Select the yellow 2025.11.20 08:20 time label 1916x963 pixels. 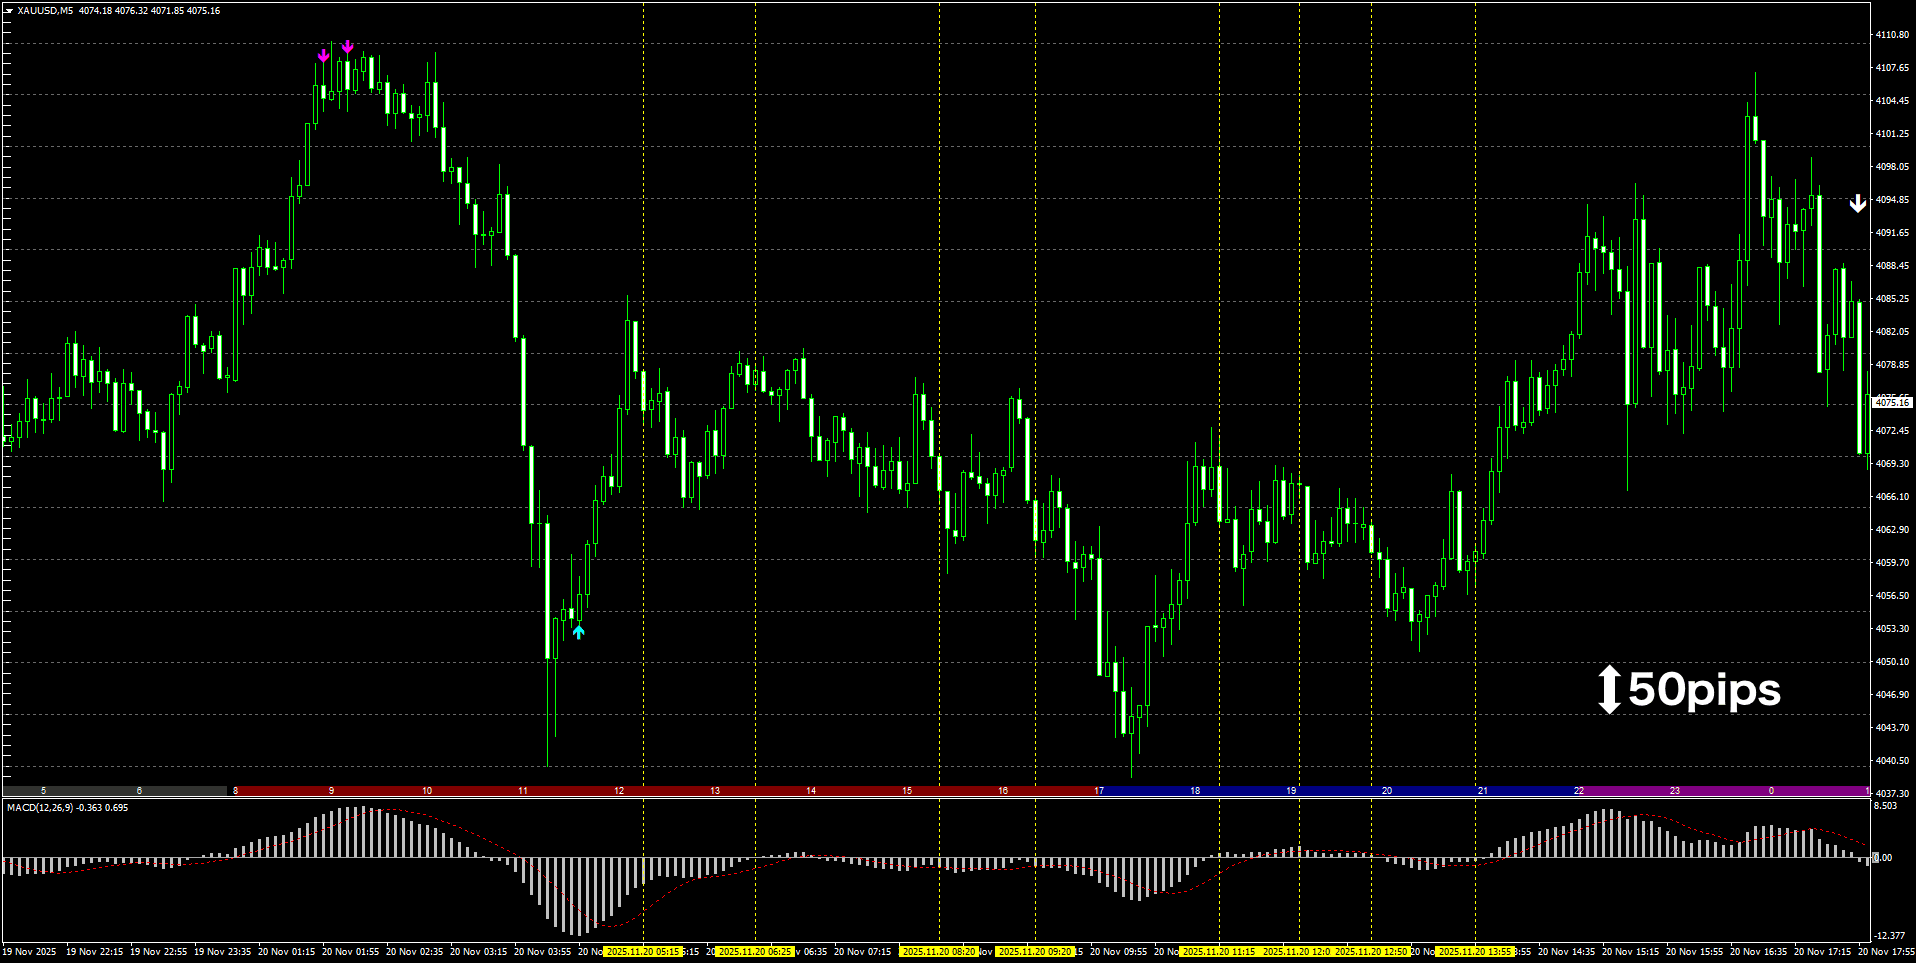[x=938, y=951]
